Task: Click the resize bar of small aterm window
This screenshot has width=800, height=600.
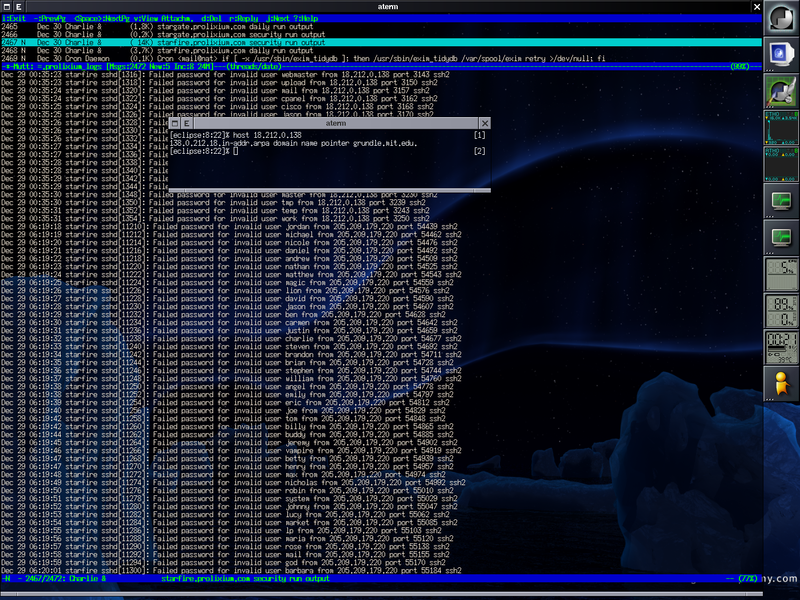Action: pyautogui.click(x=330, y=190)
